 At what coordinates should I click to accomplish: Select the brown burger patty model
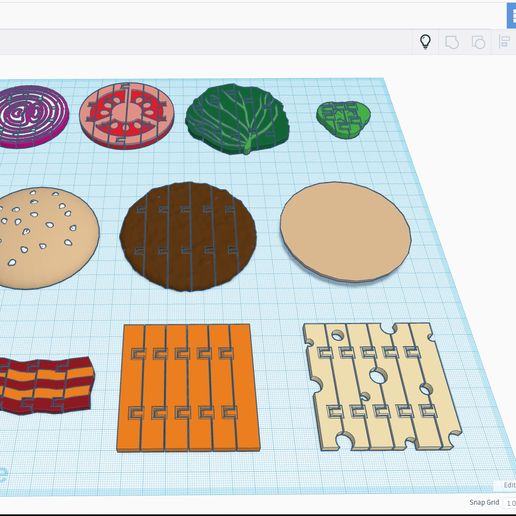pyautogui.click(x=188, y=237)
